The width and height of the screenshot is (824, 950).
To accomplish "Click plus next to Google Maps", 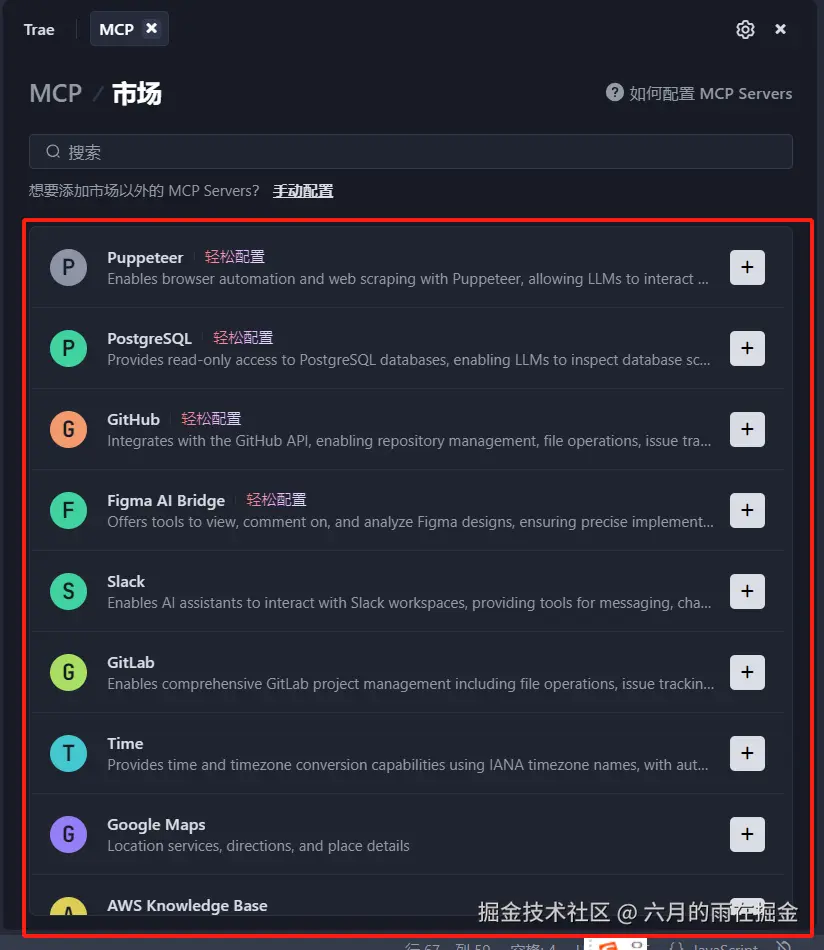I will coord(747,834).
